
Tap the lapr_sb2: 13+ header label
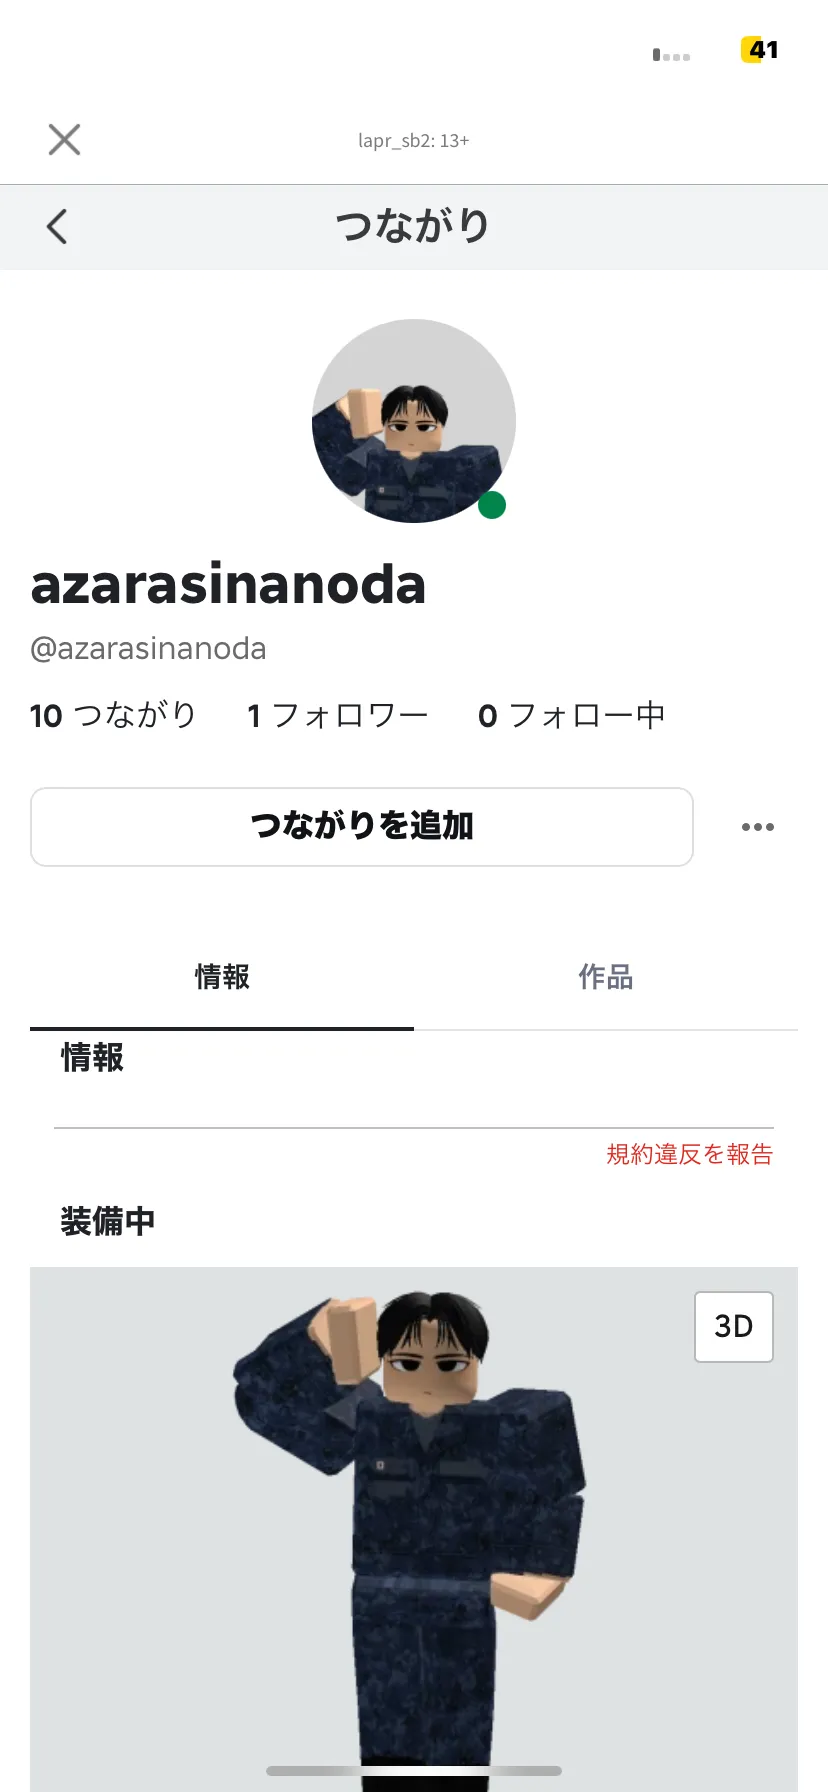414,141
